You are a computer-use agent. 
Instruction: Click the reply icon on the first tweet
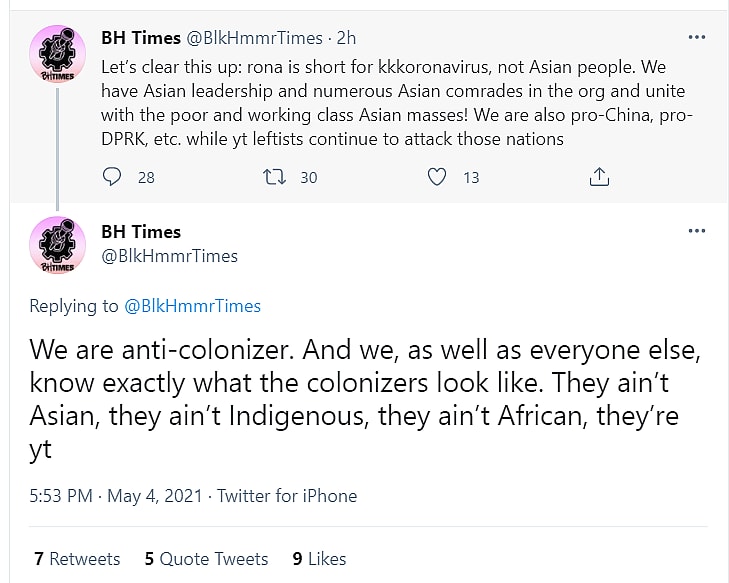(113, 177)
